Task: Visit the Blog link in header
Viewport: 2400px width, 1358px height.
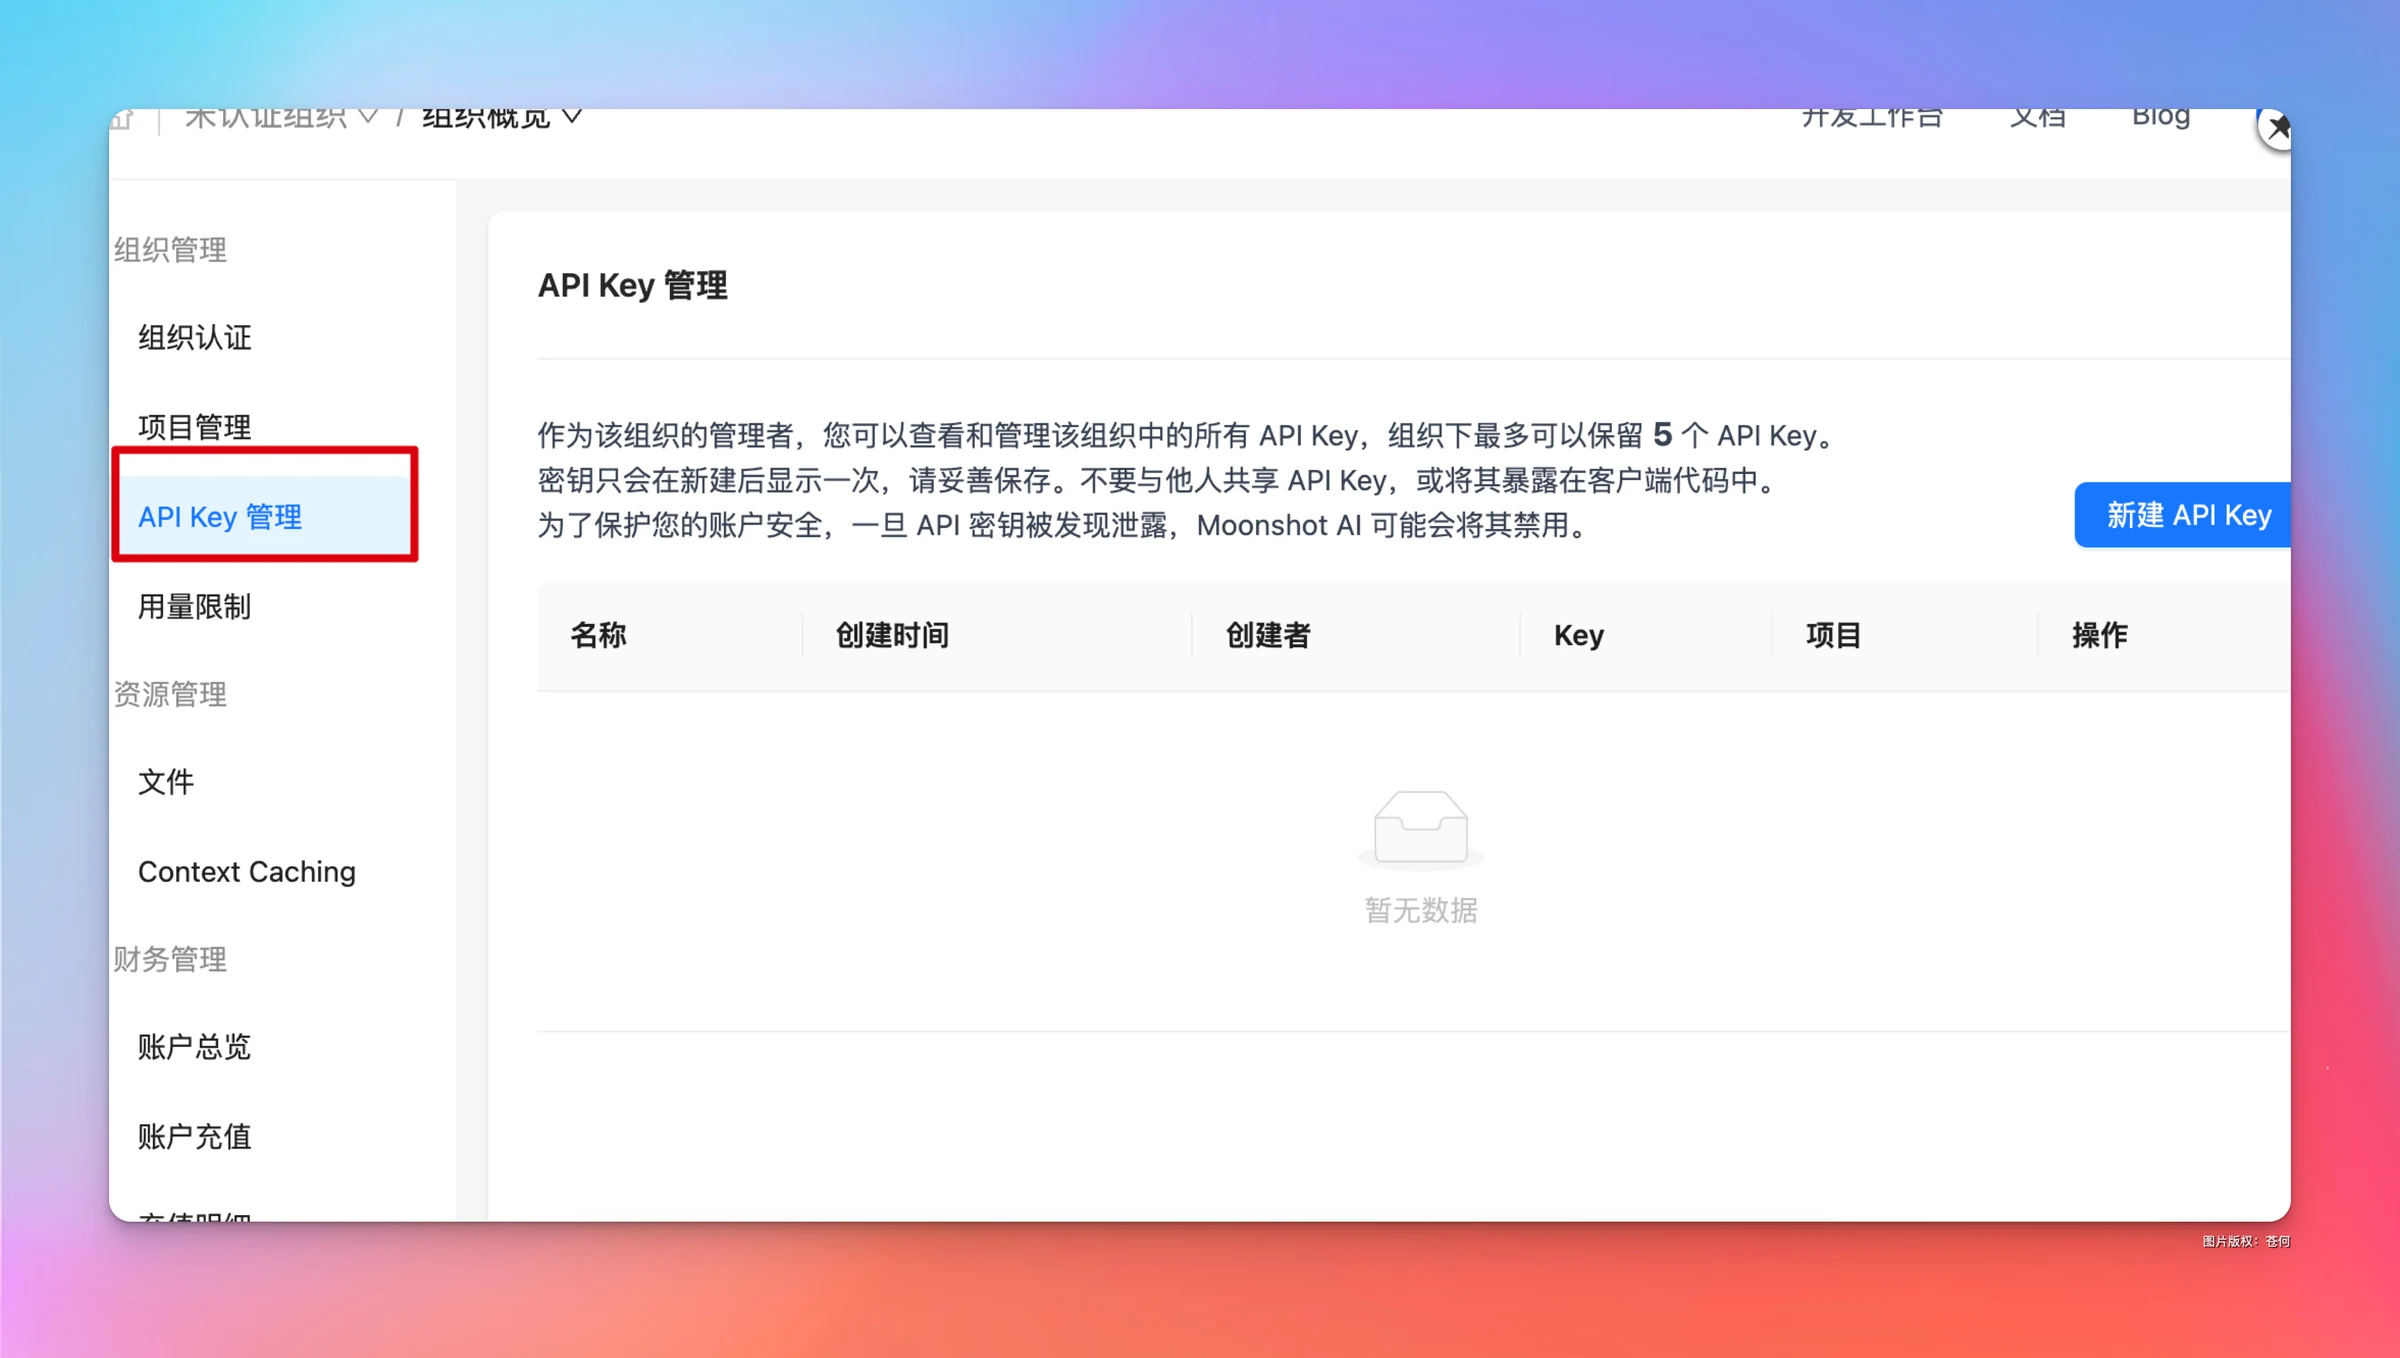Action: click(2161, 118)
